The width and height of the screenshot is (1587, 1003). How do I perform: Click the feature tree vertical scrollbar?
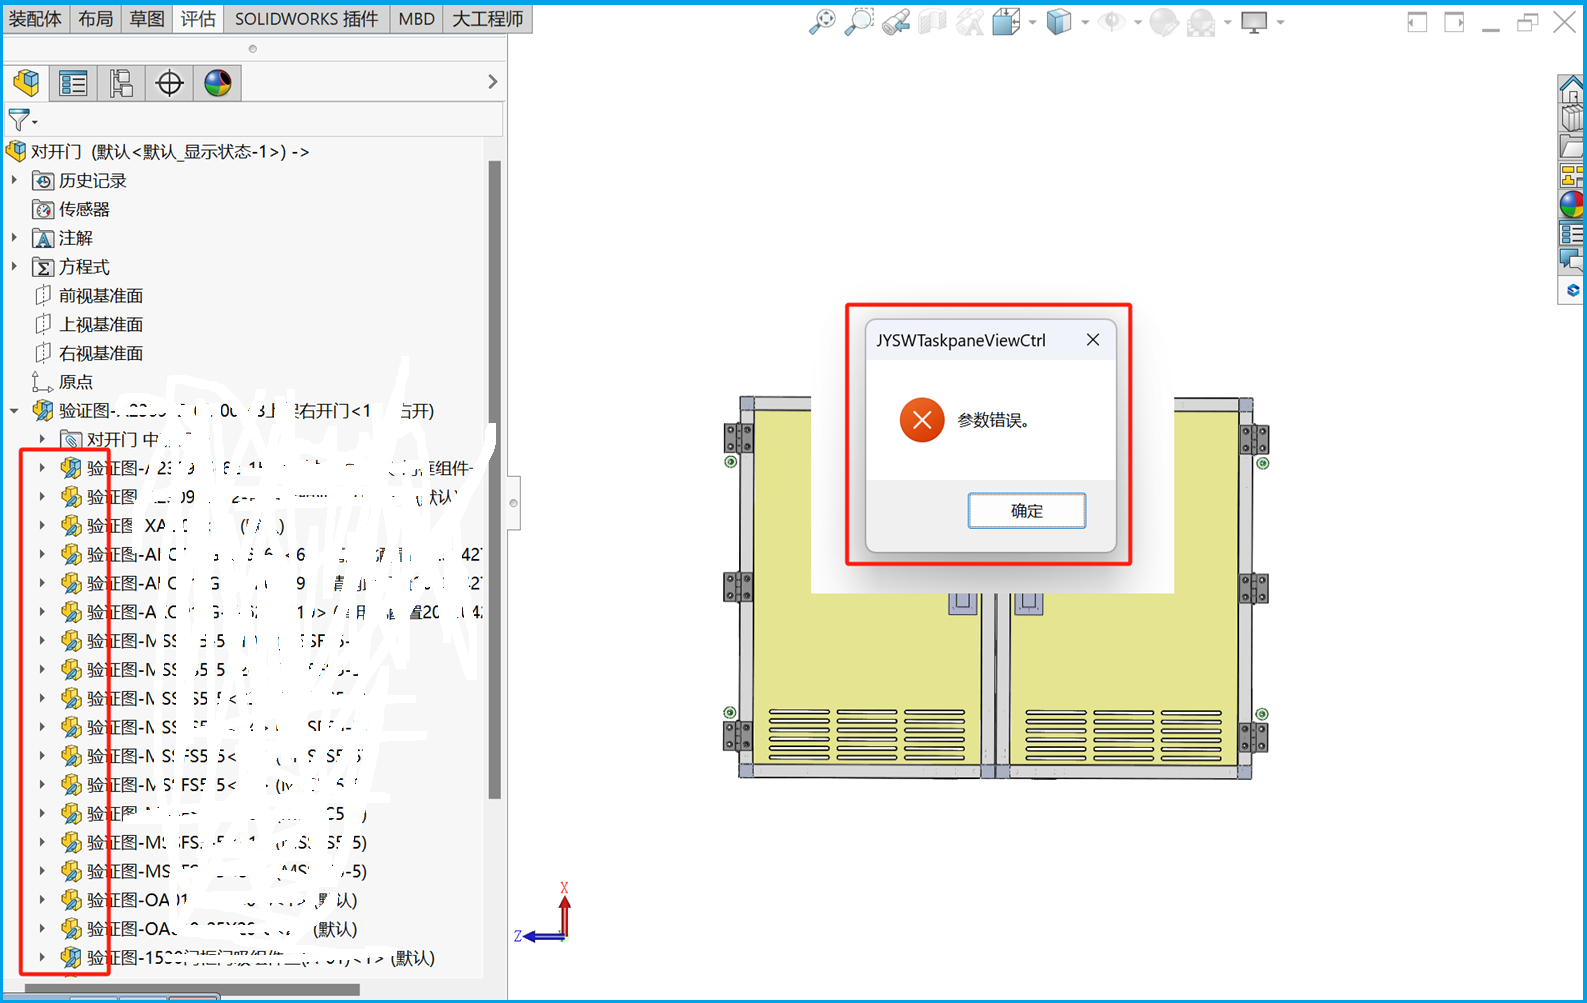coord(494,480)
